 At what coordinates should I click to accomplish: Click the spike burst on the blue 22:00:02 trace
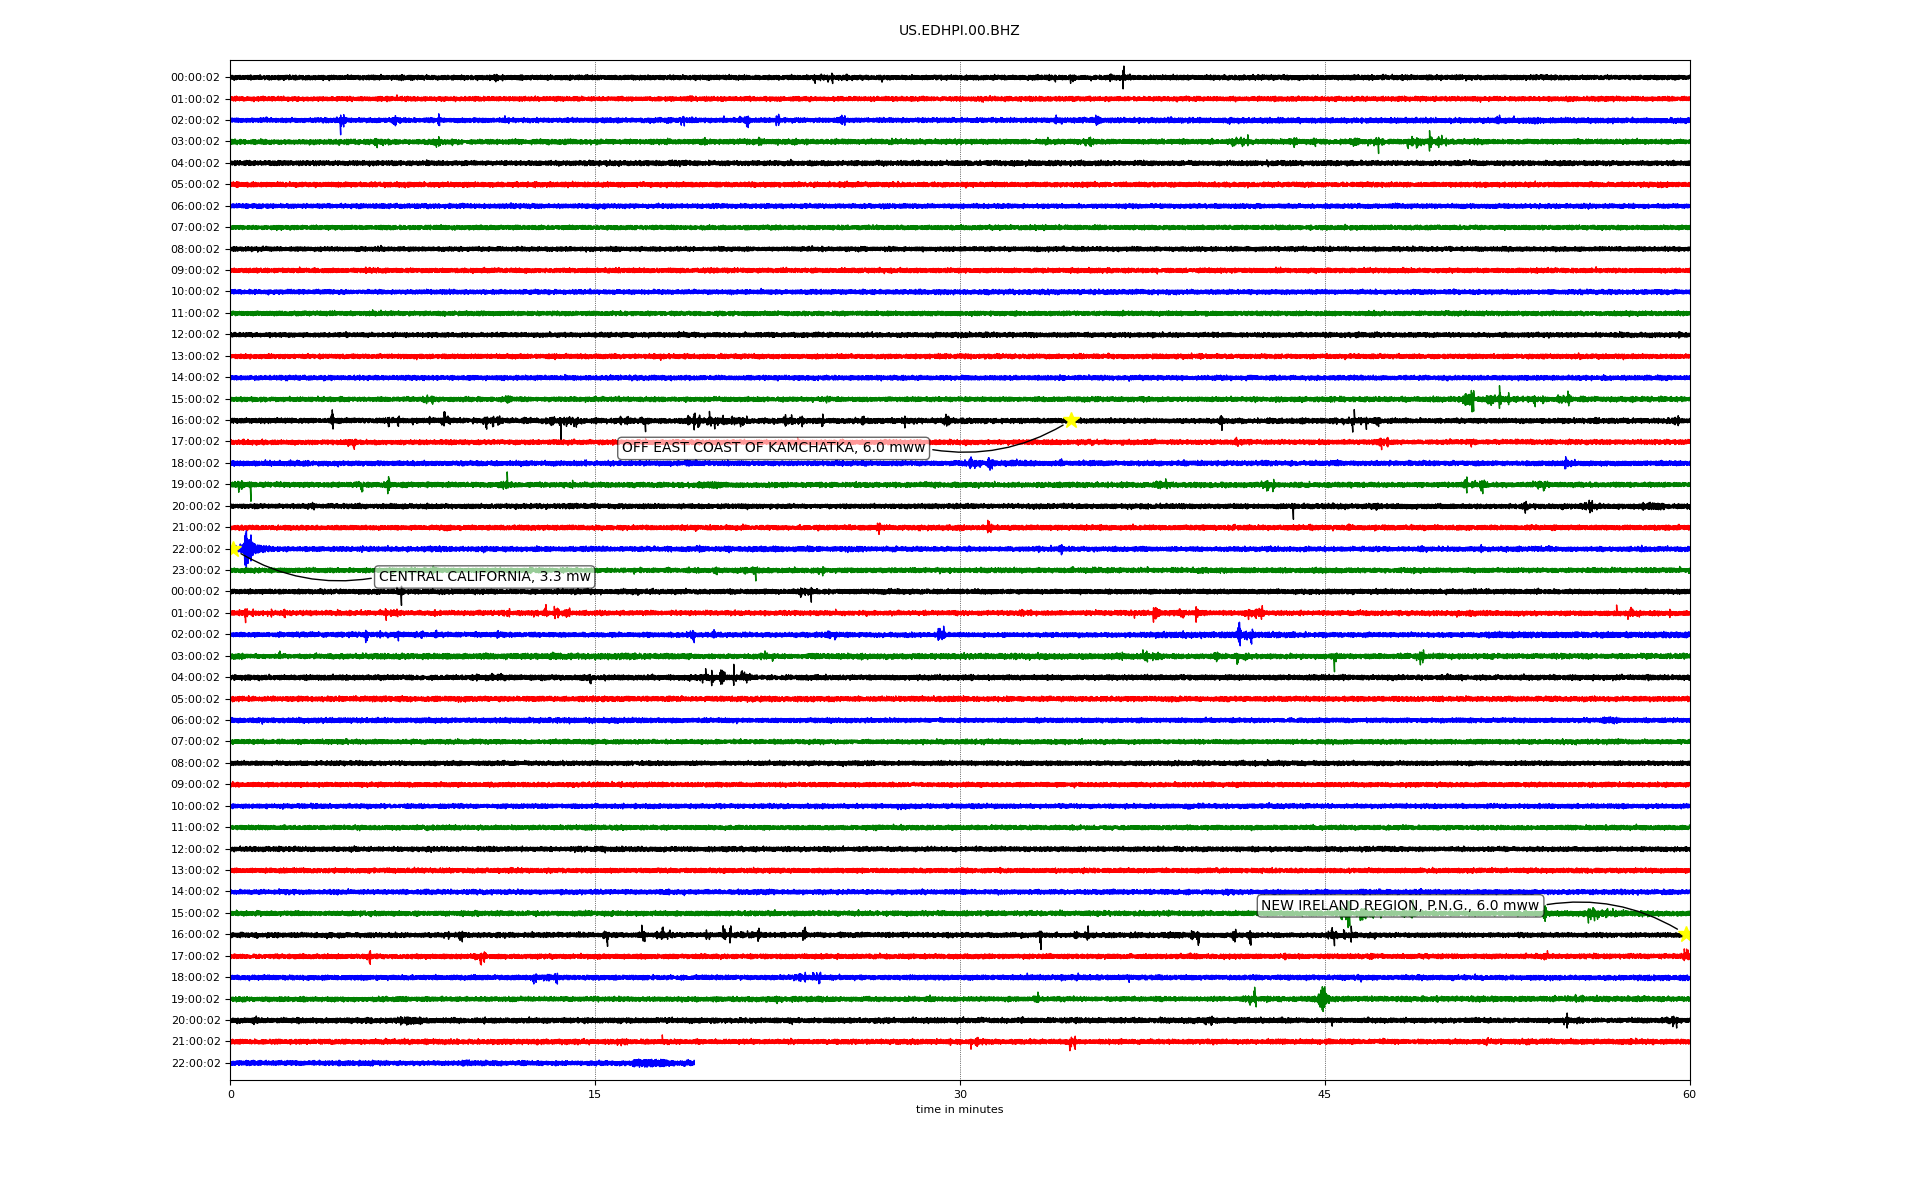click(x=248, y=548)
